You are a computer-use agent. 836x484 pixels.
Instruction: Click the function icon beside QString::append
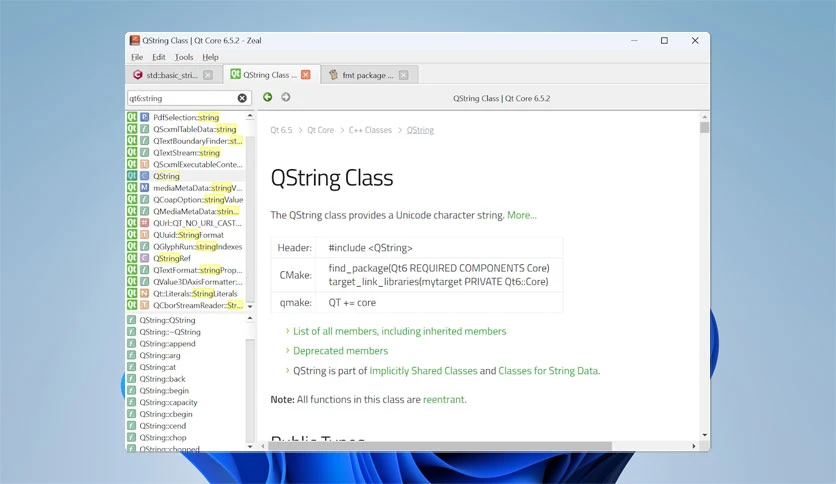point(131,344)
